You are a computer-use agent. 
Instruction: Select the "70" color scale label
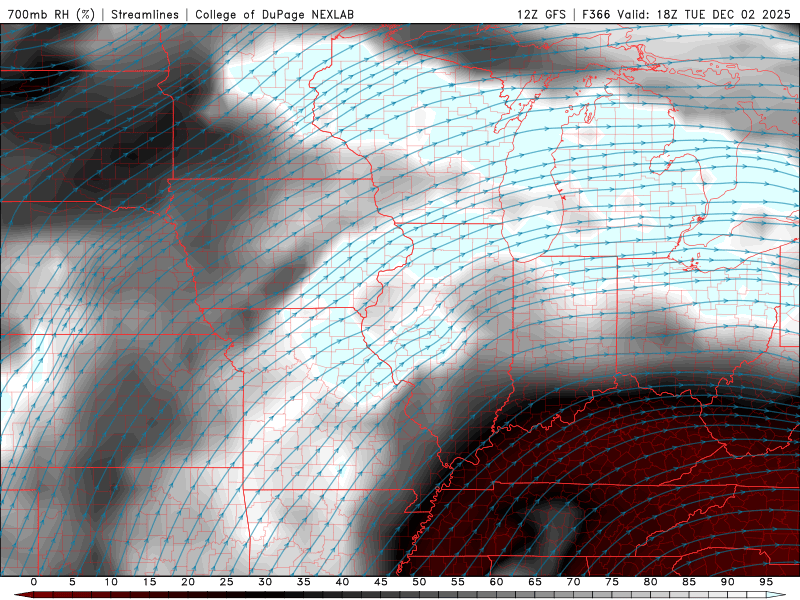573,582
